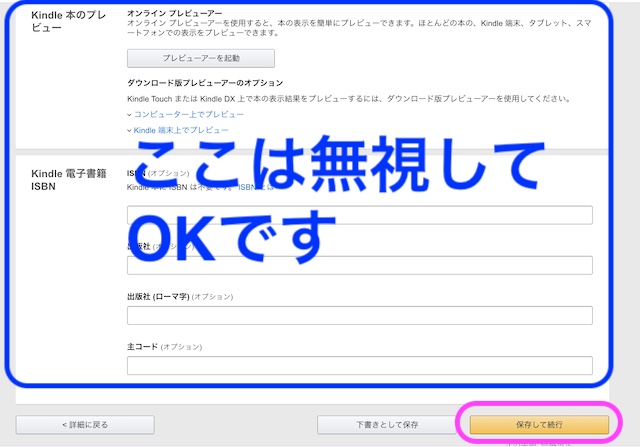
Task: Click chevron beside Kindle 端末上でプレビュー
Action: click(x=130, y=130)
